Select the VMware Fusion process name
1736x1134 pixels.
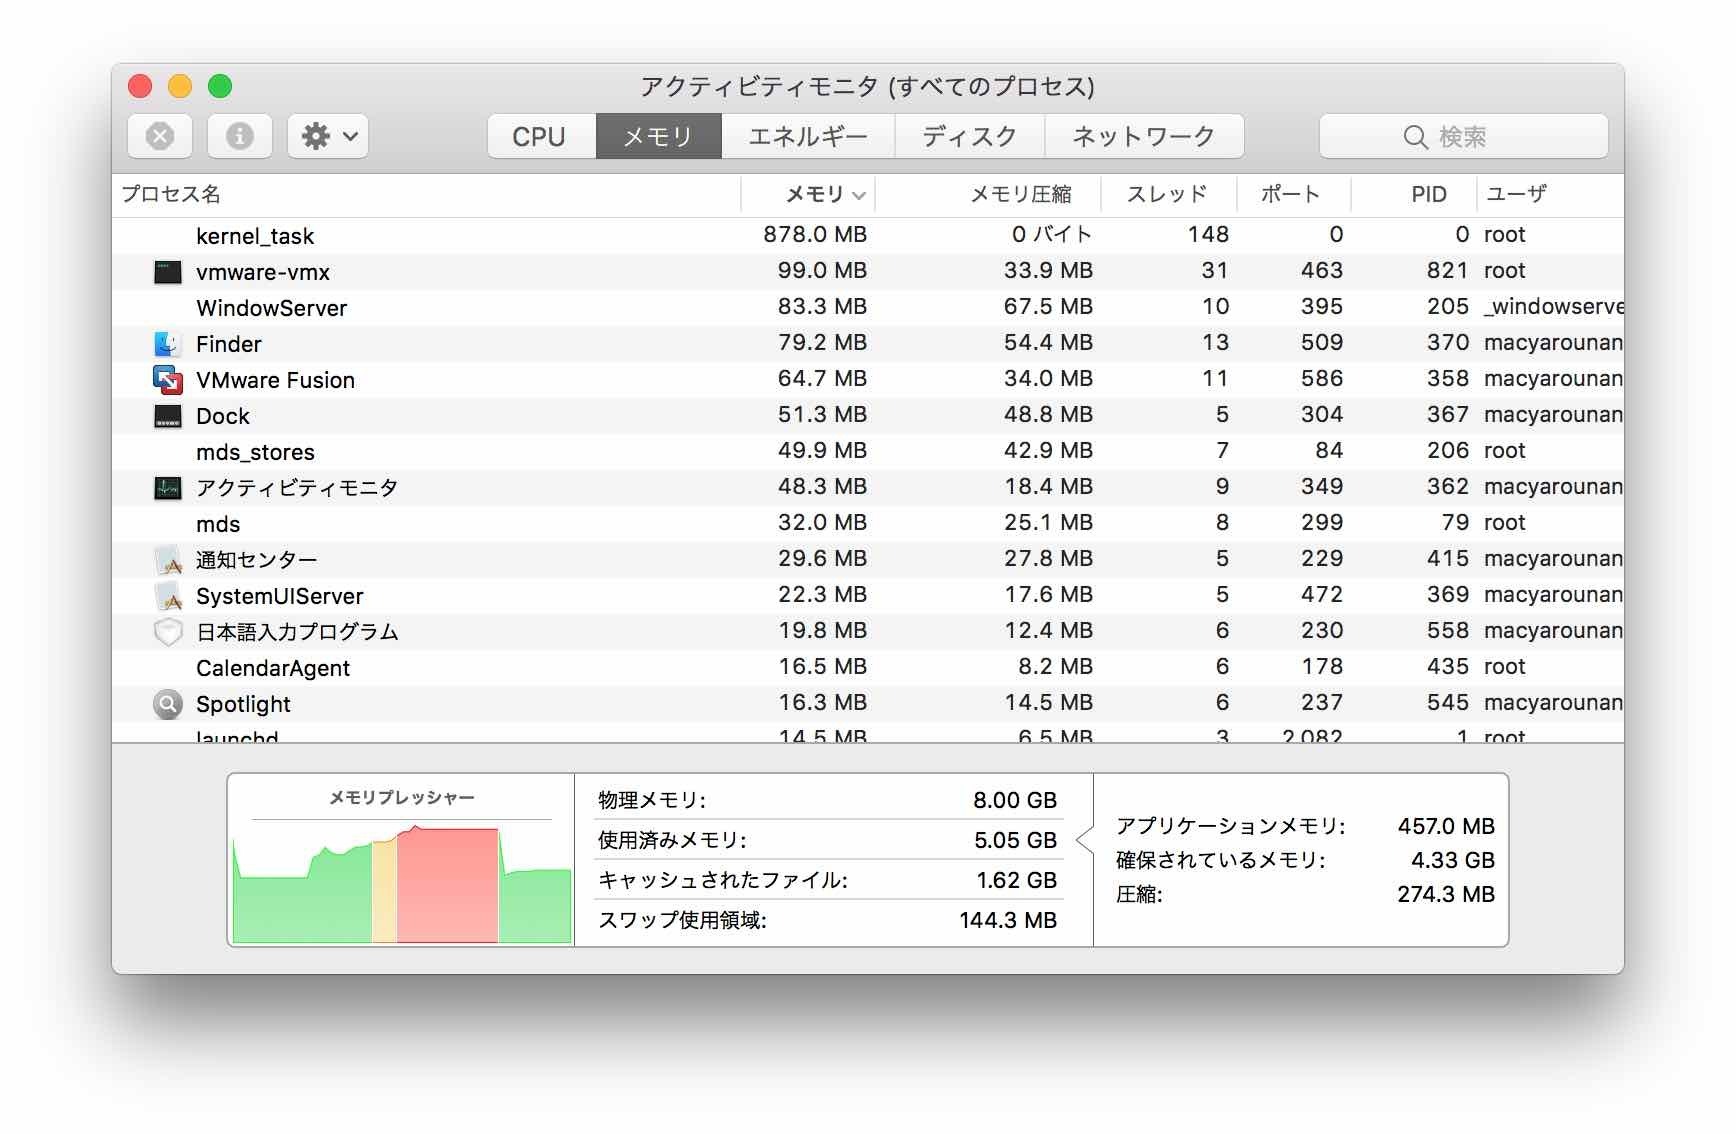tap(275, 380)
